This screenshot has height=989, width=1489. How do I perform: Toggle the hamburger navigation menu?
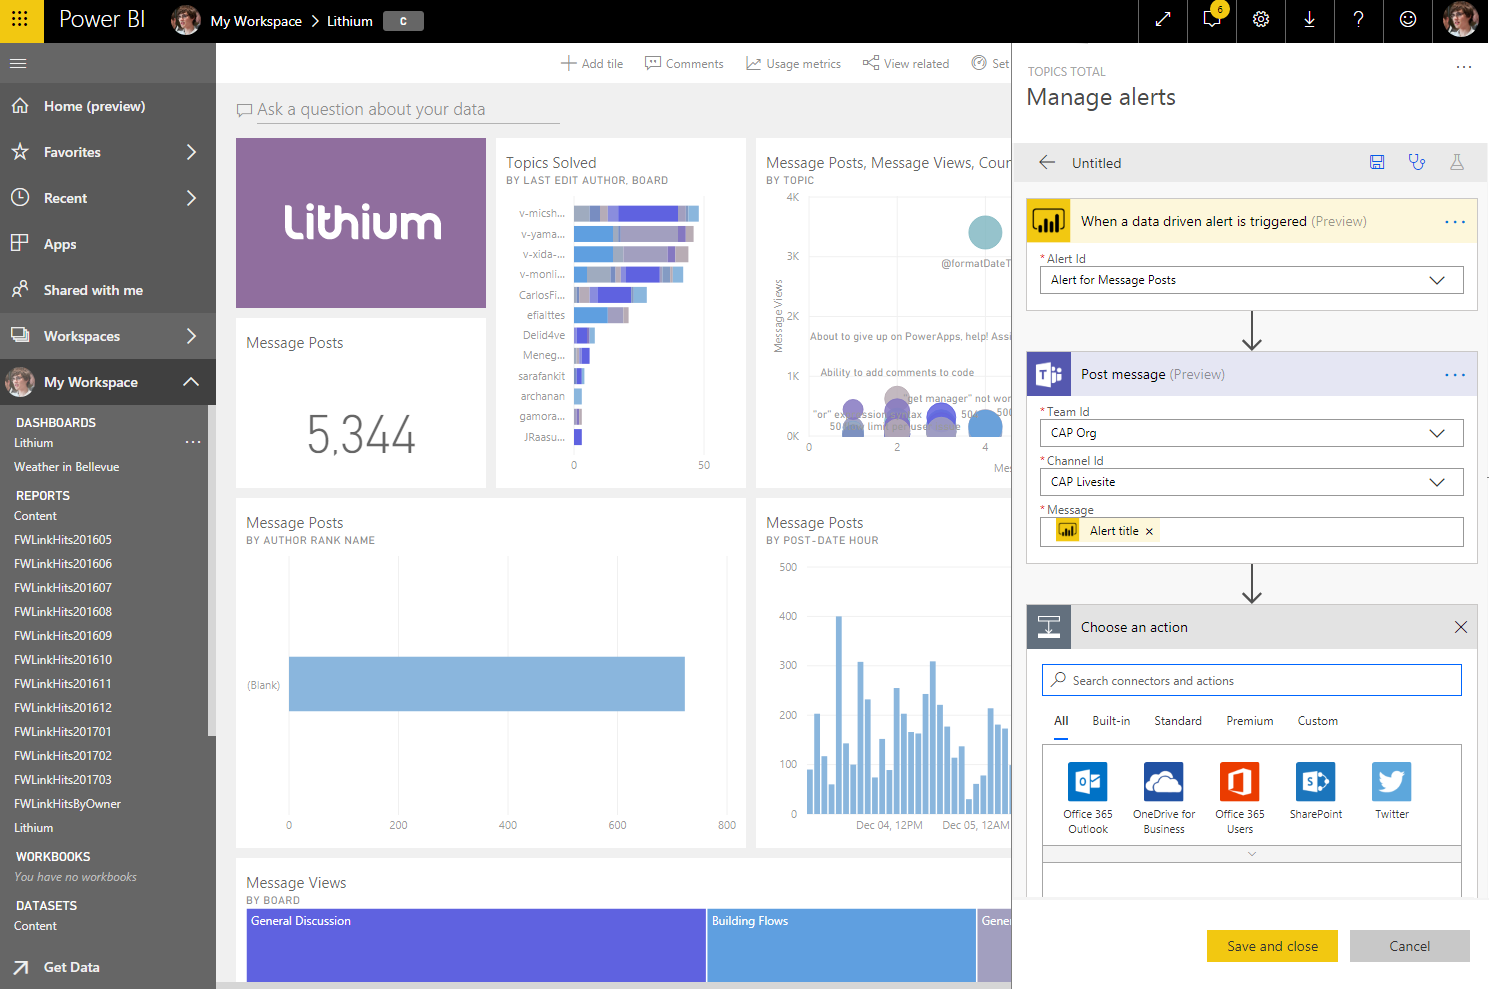coord(18,63)
